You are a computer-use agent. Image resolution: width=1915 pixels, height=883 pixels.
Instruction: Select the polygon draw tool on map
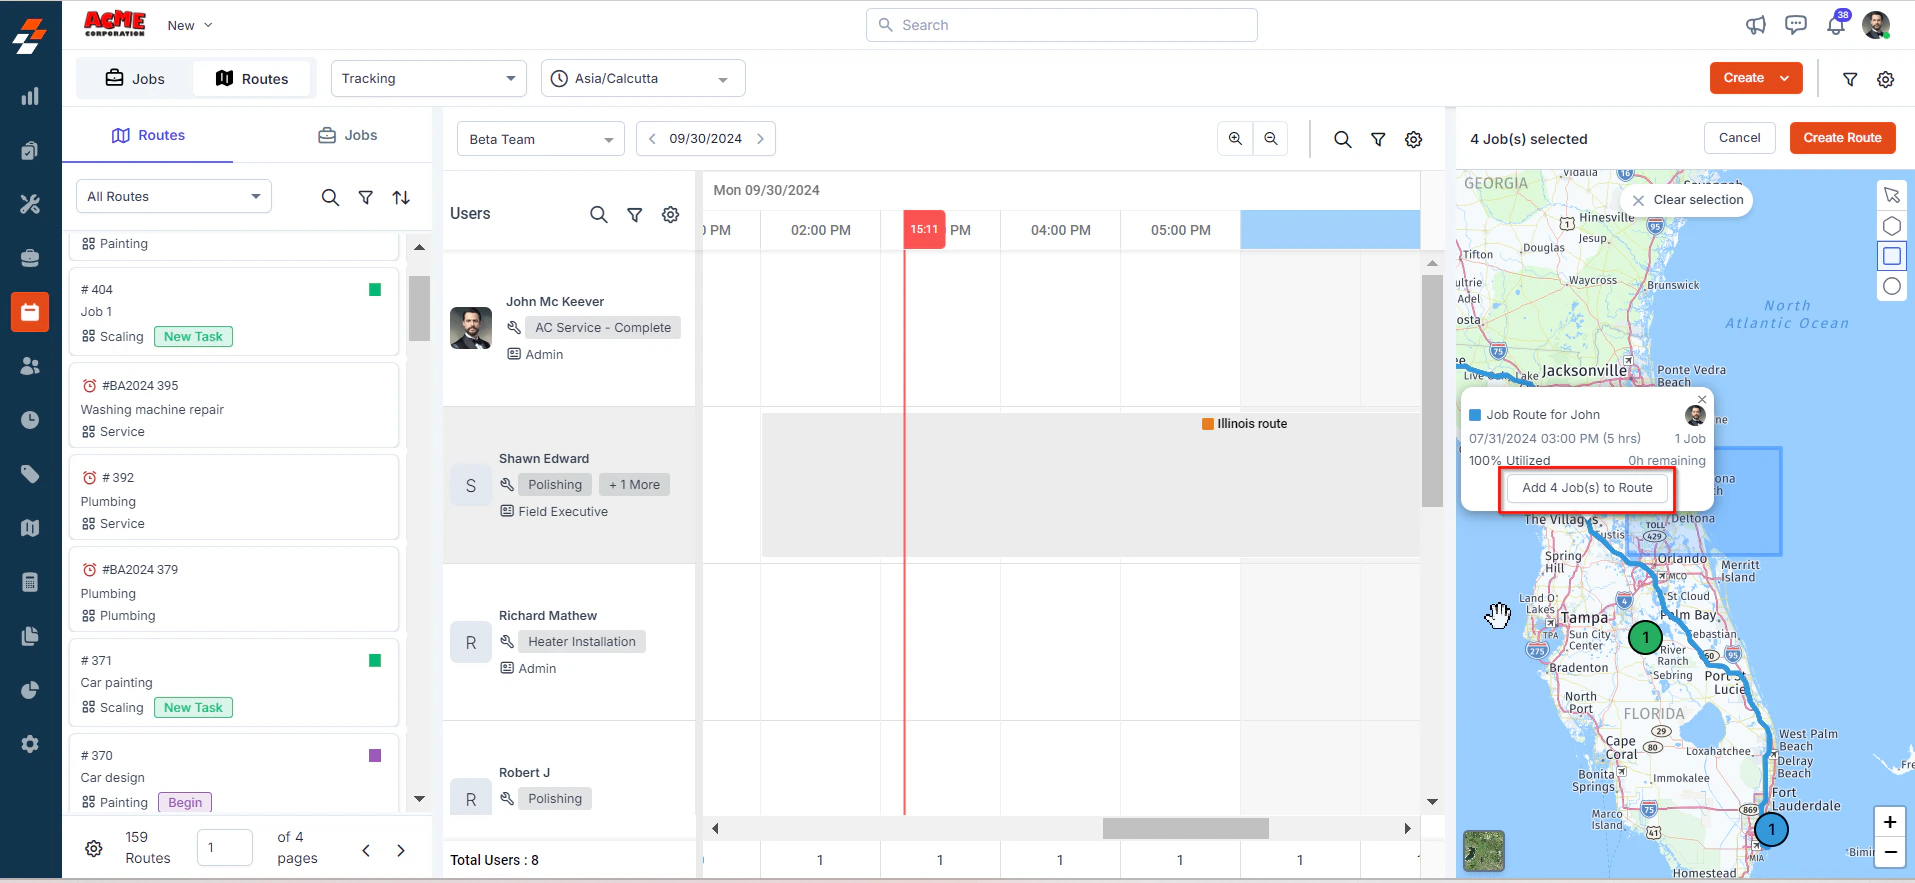[x=1891, y=226]
